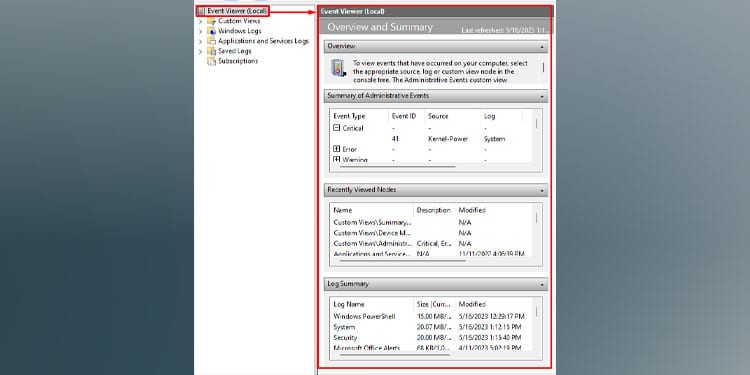Click the Saved Logs folder icon
Screen dimensions: 750x375
pos(211,51)
